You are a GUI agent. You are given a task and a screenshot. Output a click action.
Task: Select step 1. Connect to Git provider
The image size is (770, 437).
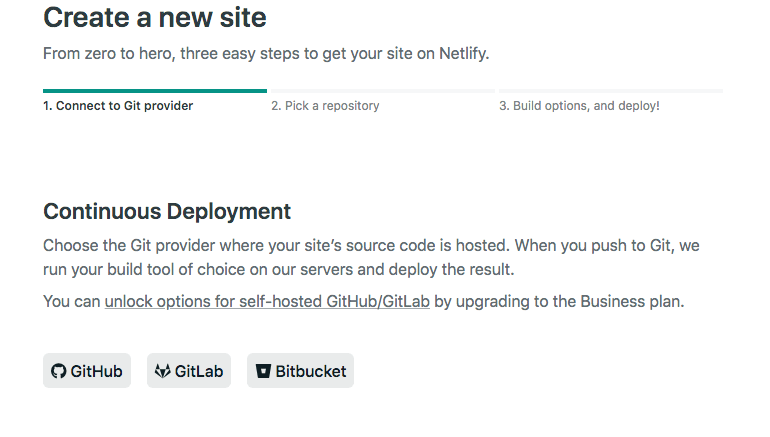coord(118,106)
